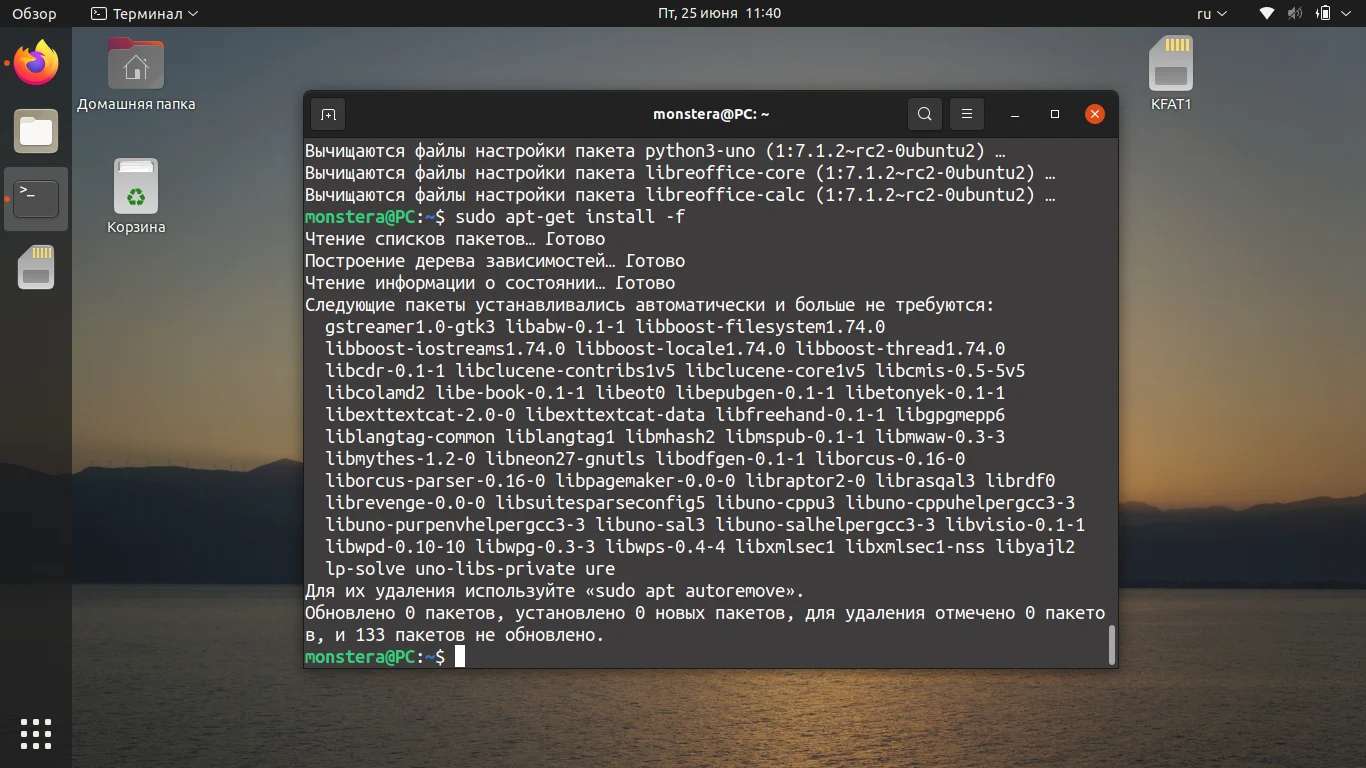This screenshot has width=1366, height=768.
Task: Launch Firefox from the dock
Action: tap(37, 64)
